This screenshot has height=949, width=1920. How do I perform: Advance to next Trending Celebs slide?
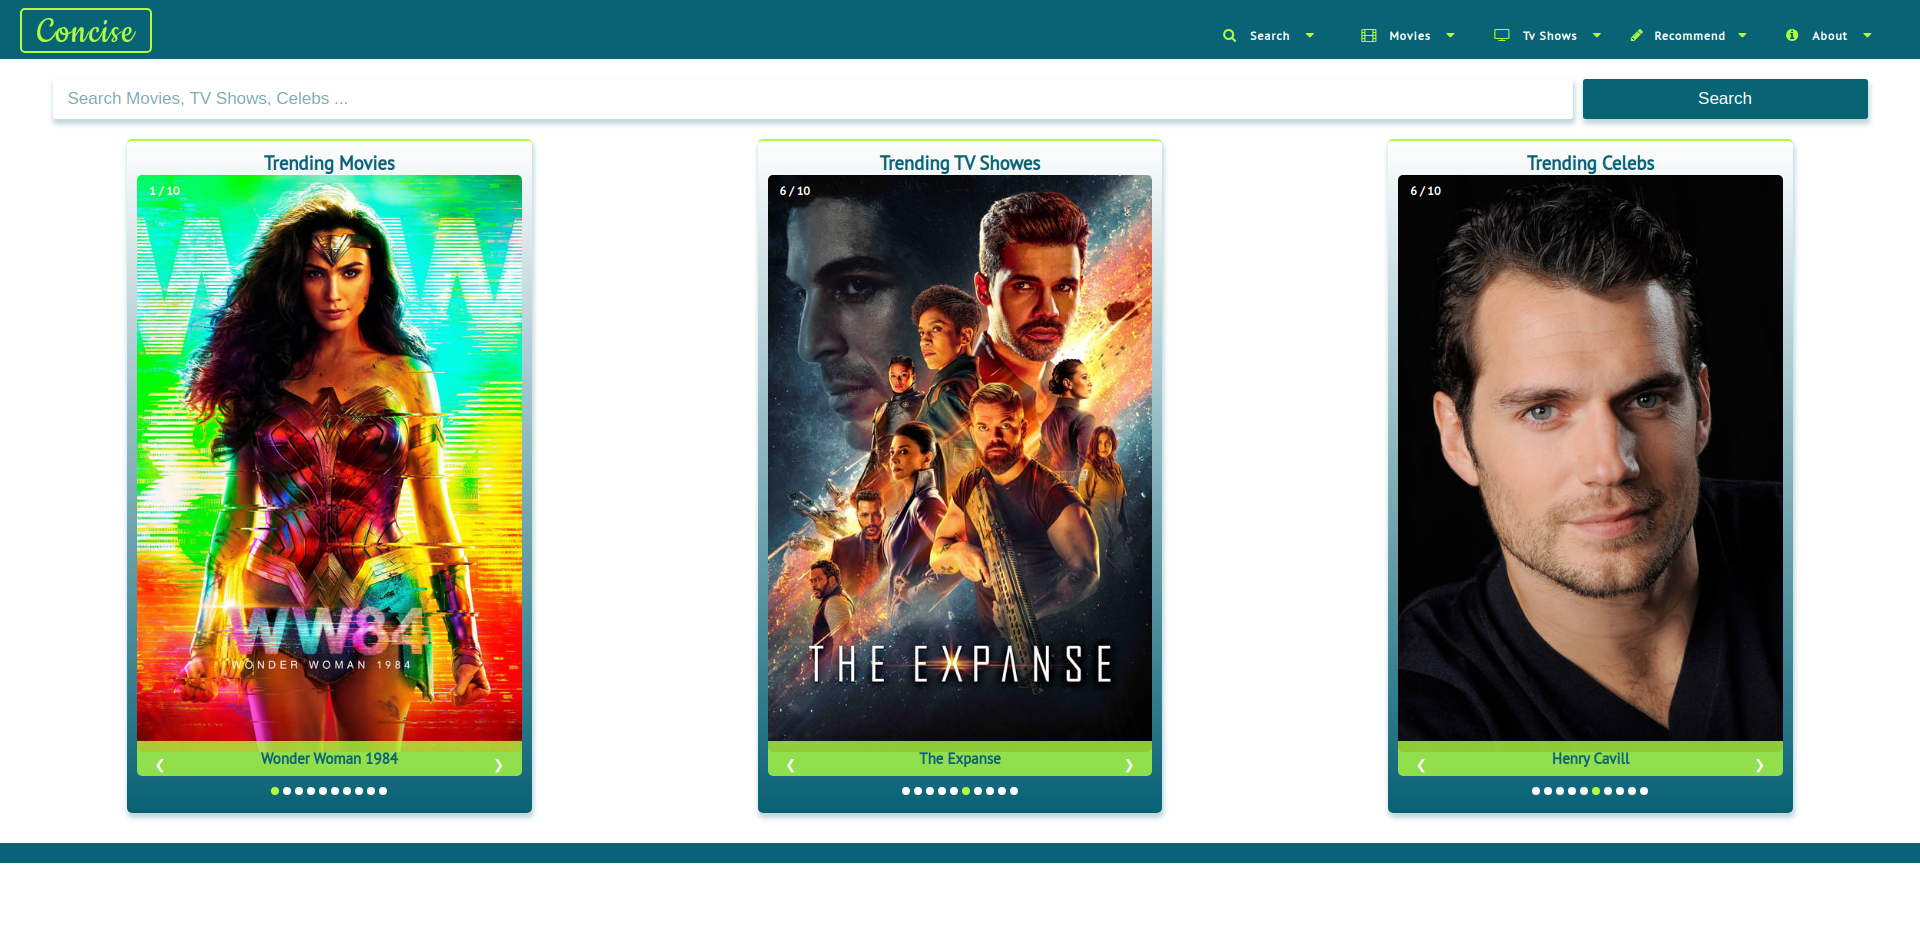pos(1759,765)
